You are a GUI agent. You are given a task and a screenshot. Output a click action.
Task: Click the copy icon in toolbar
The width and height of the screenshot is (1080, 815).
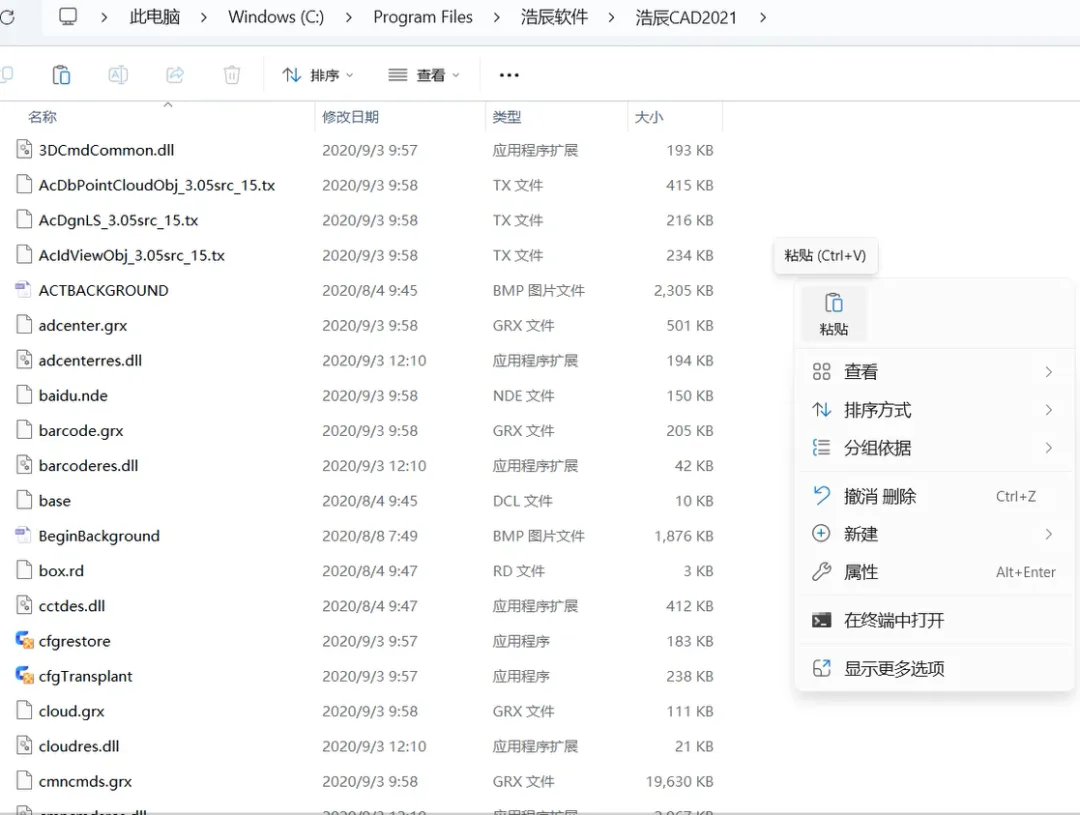pos(6,74)
